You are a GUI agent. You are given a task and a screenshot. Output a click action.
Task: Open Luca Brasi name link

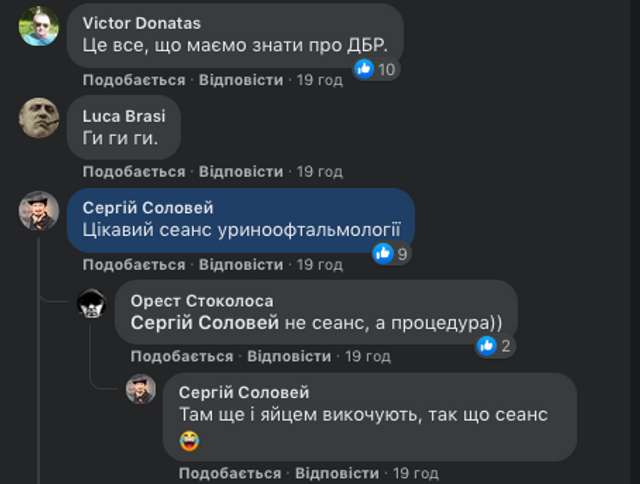124,116
